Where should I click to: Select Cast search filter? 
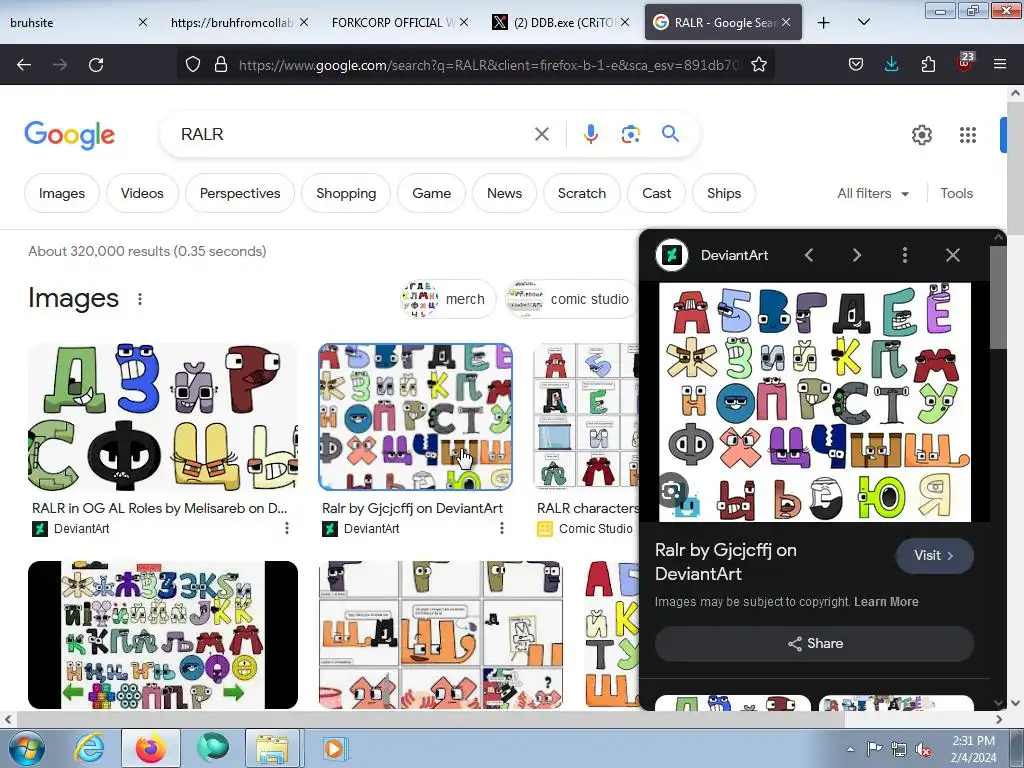tap(656, 193)
